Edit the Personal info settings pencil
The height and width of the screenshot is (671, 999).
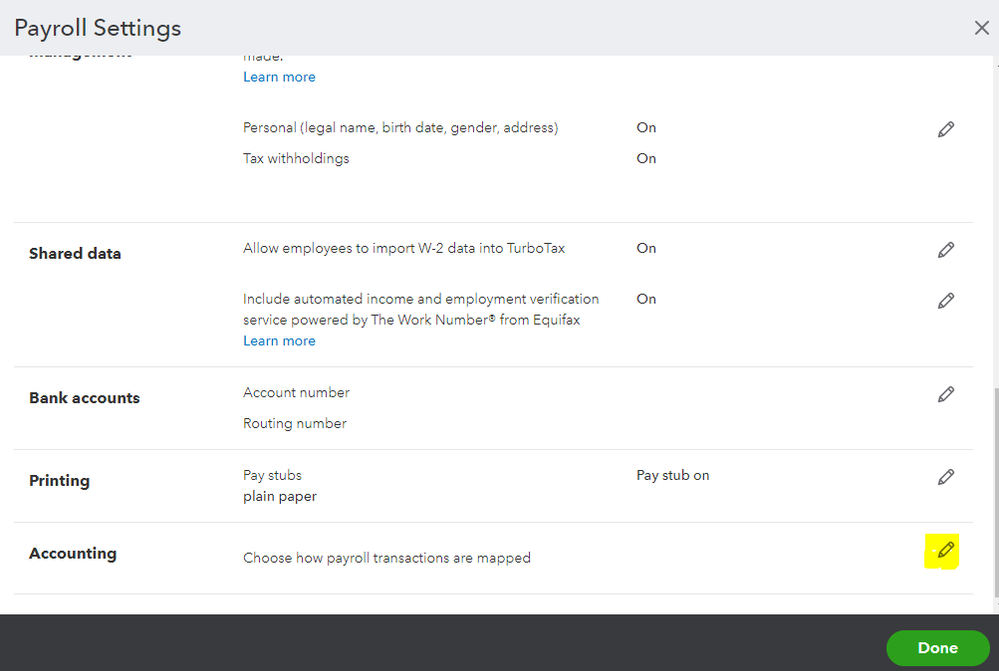[x=945, y=129]
